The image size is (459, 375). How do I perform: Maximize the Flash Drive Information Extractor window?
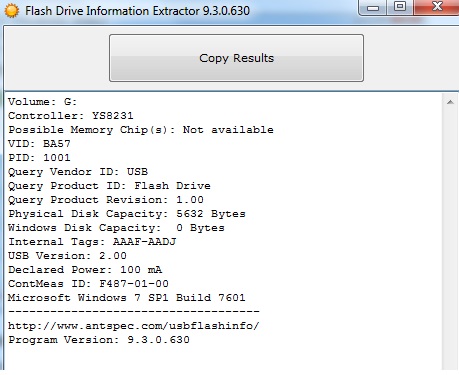pyautogui.click(x=400, y=7)
